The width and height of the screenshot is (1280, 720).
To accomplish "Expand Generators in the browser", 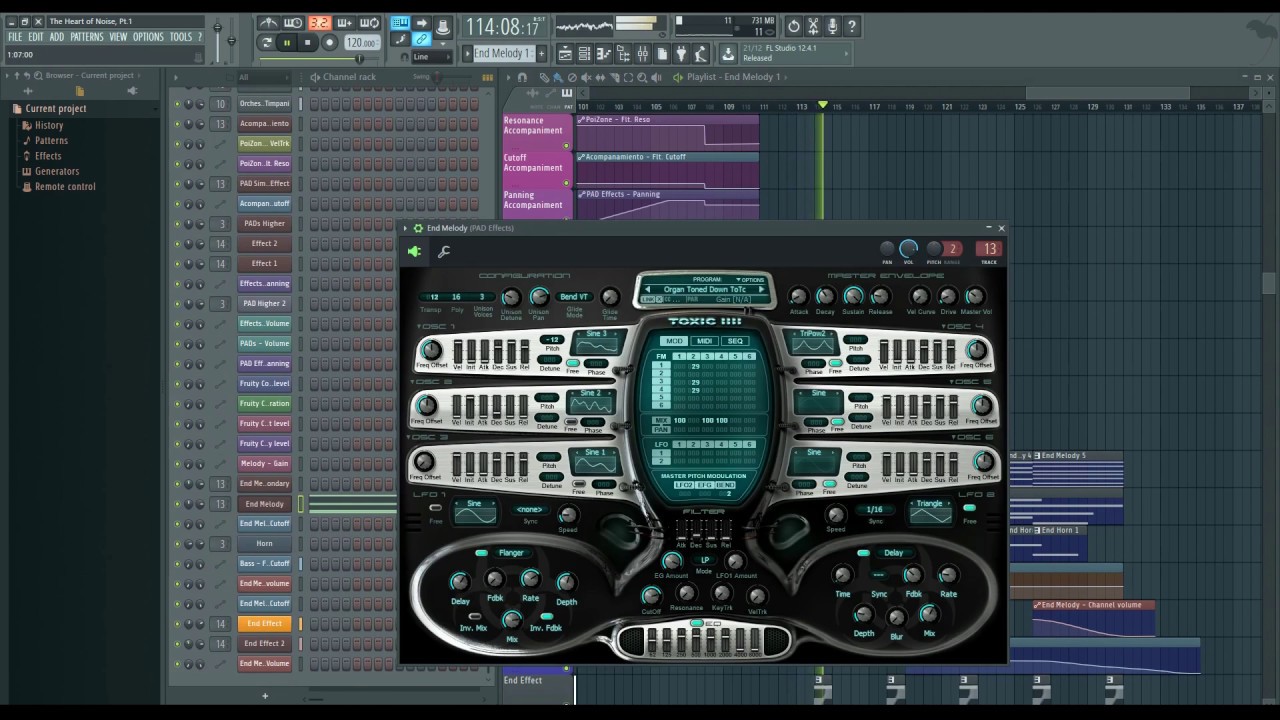I will click(x=57, y=171).
